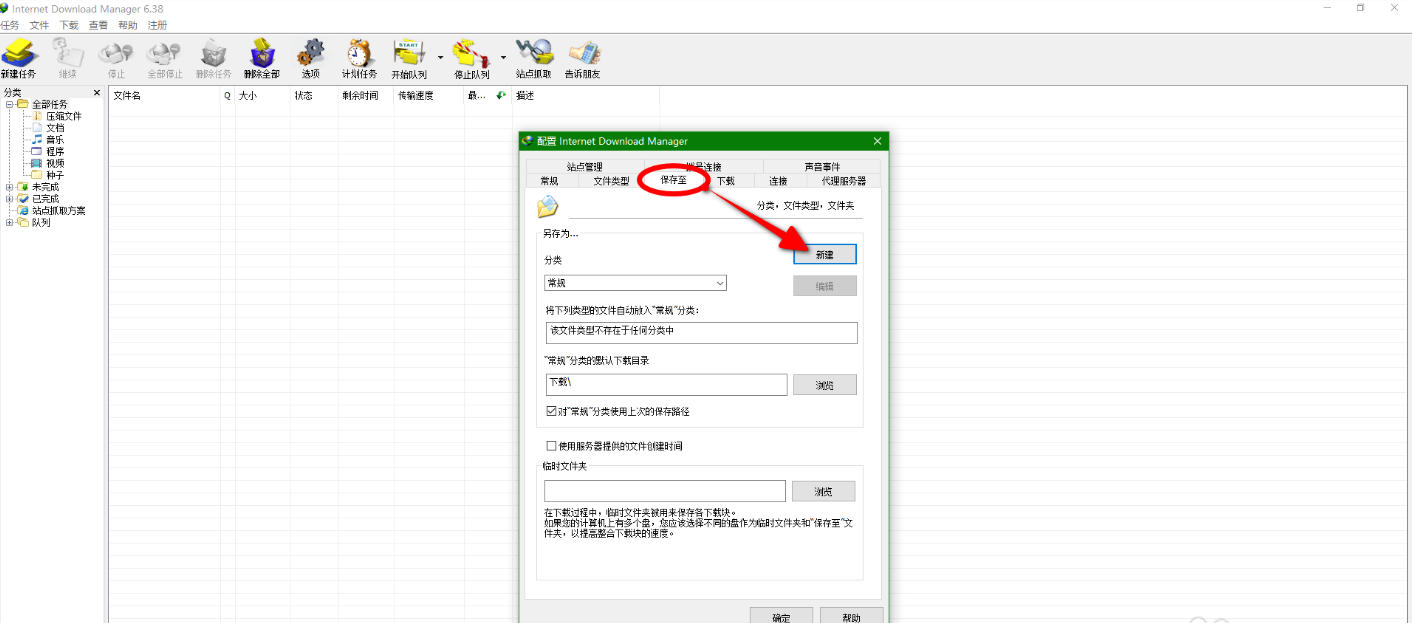
Task: Click the 帮助 button in dialog
Action: 852,616
